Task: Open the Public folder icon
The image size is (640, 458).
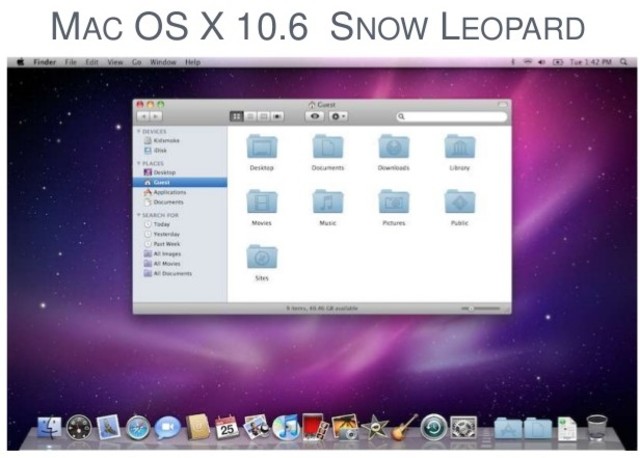Action: coord(460,201)
